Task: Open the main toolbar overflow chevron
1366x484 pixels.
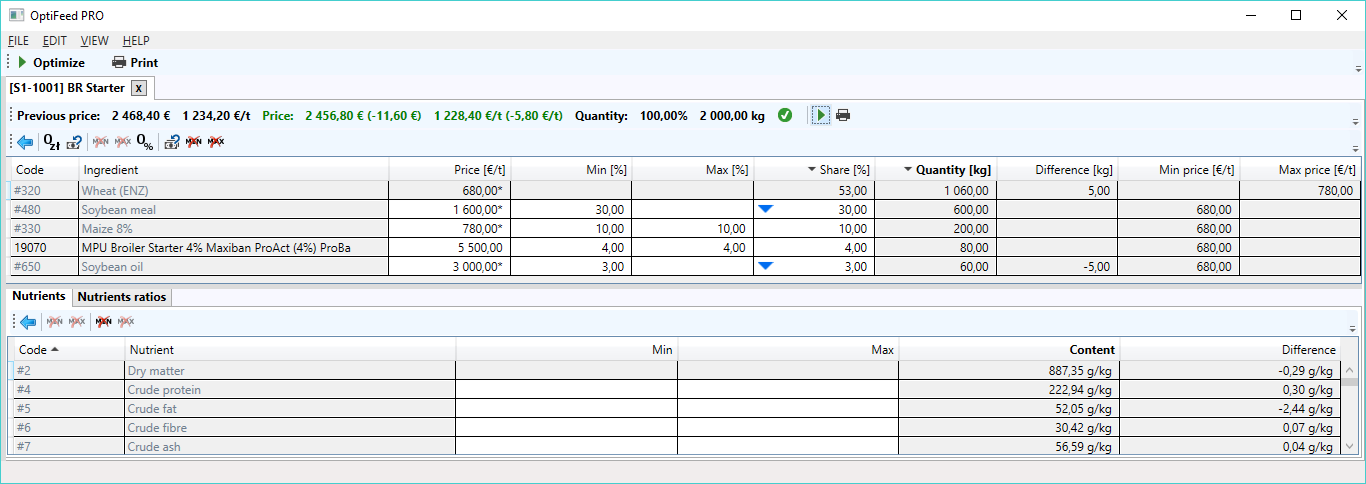Action: [1358, 68]
